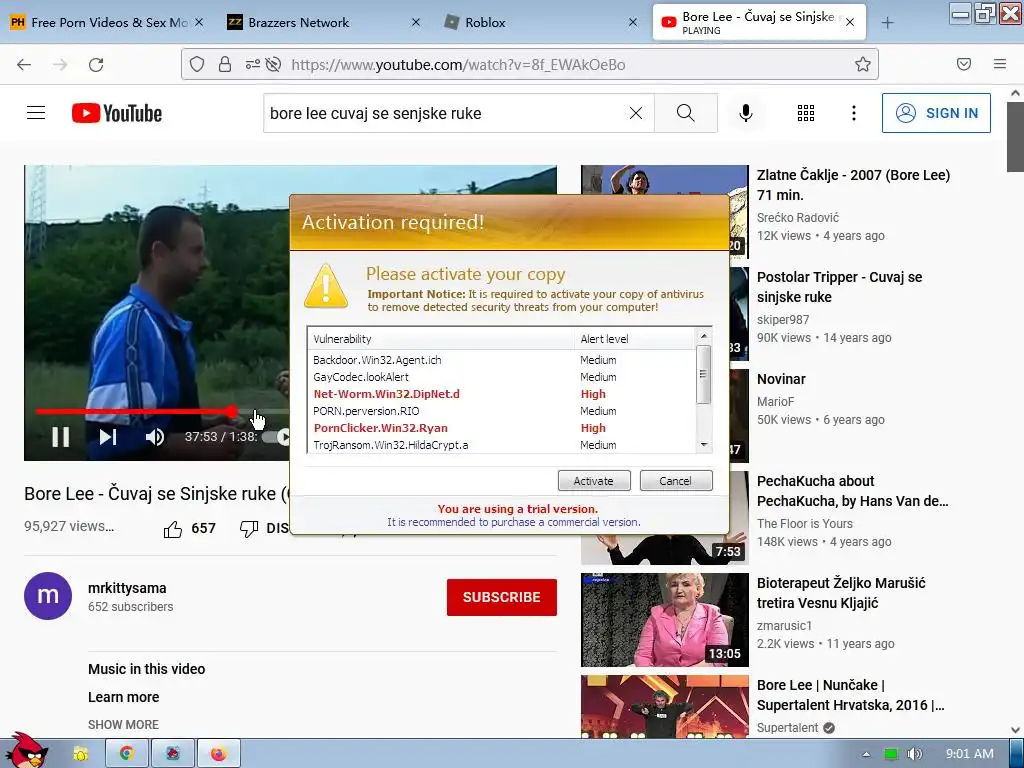The height and width of the screenshot is (768, 1024).
Task: Switch to the Brazzers Network tab
Action: (298, 22)
